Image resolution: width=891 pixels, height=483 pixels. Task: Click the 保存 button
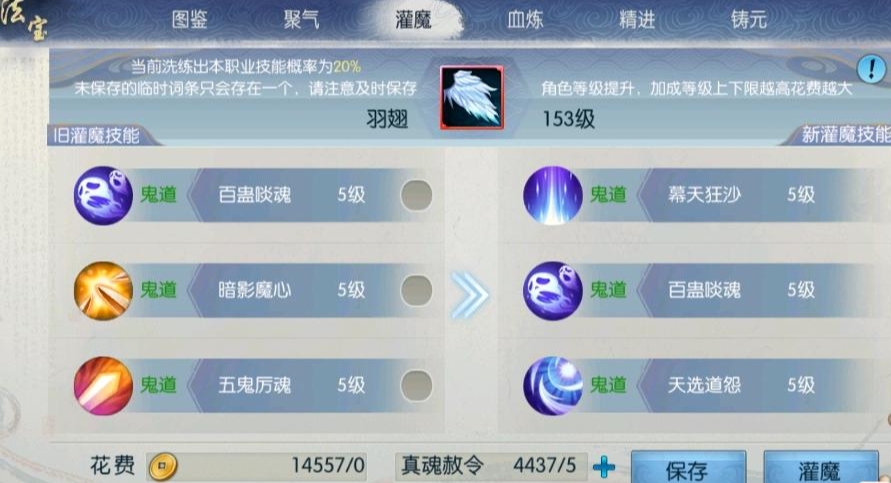pos(688,468)
